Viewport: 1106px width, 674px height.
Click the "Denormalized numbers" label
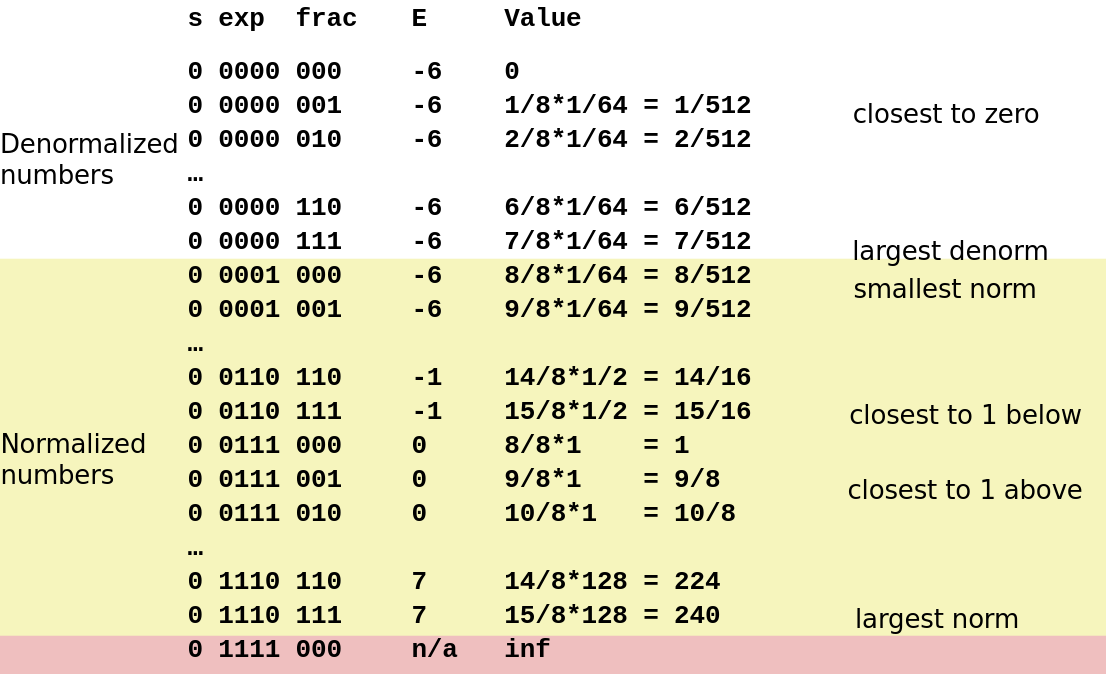click(89, 159)
